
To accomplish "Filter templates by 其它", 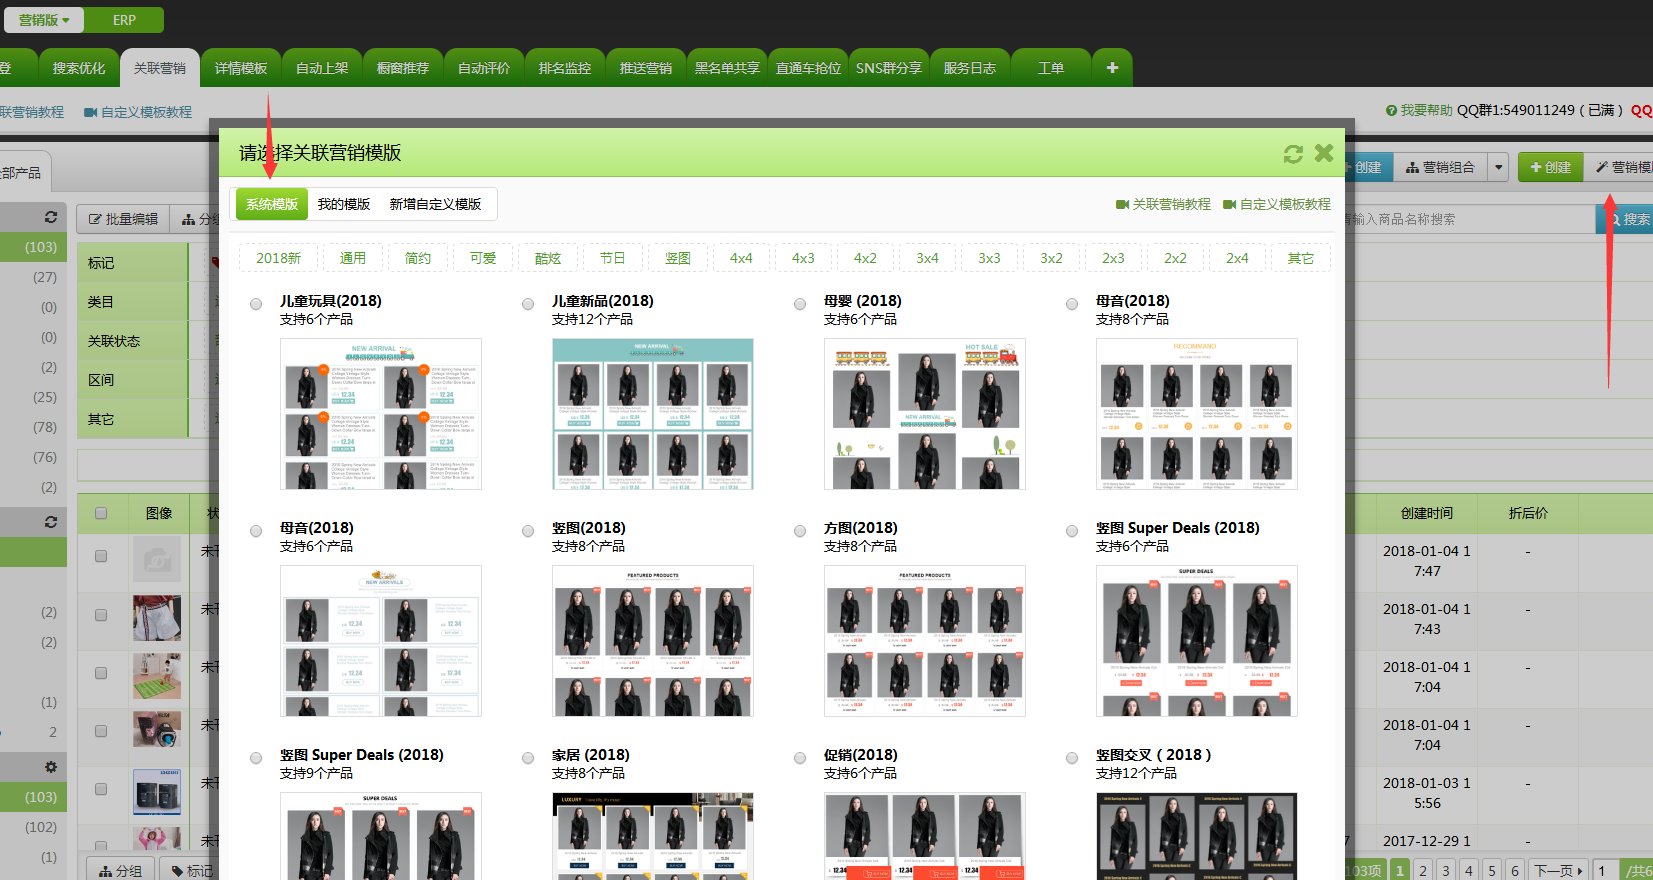I will (1301, 258).
